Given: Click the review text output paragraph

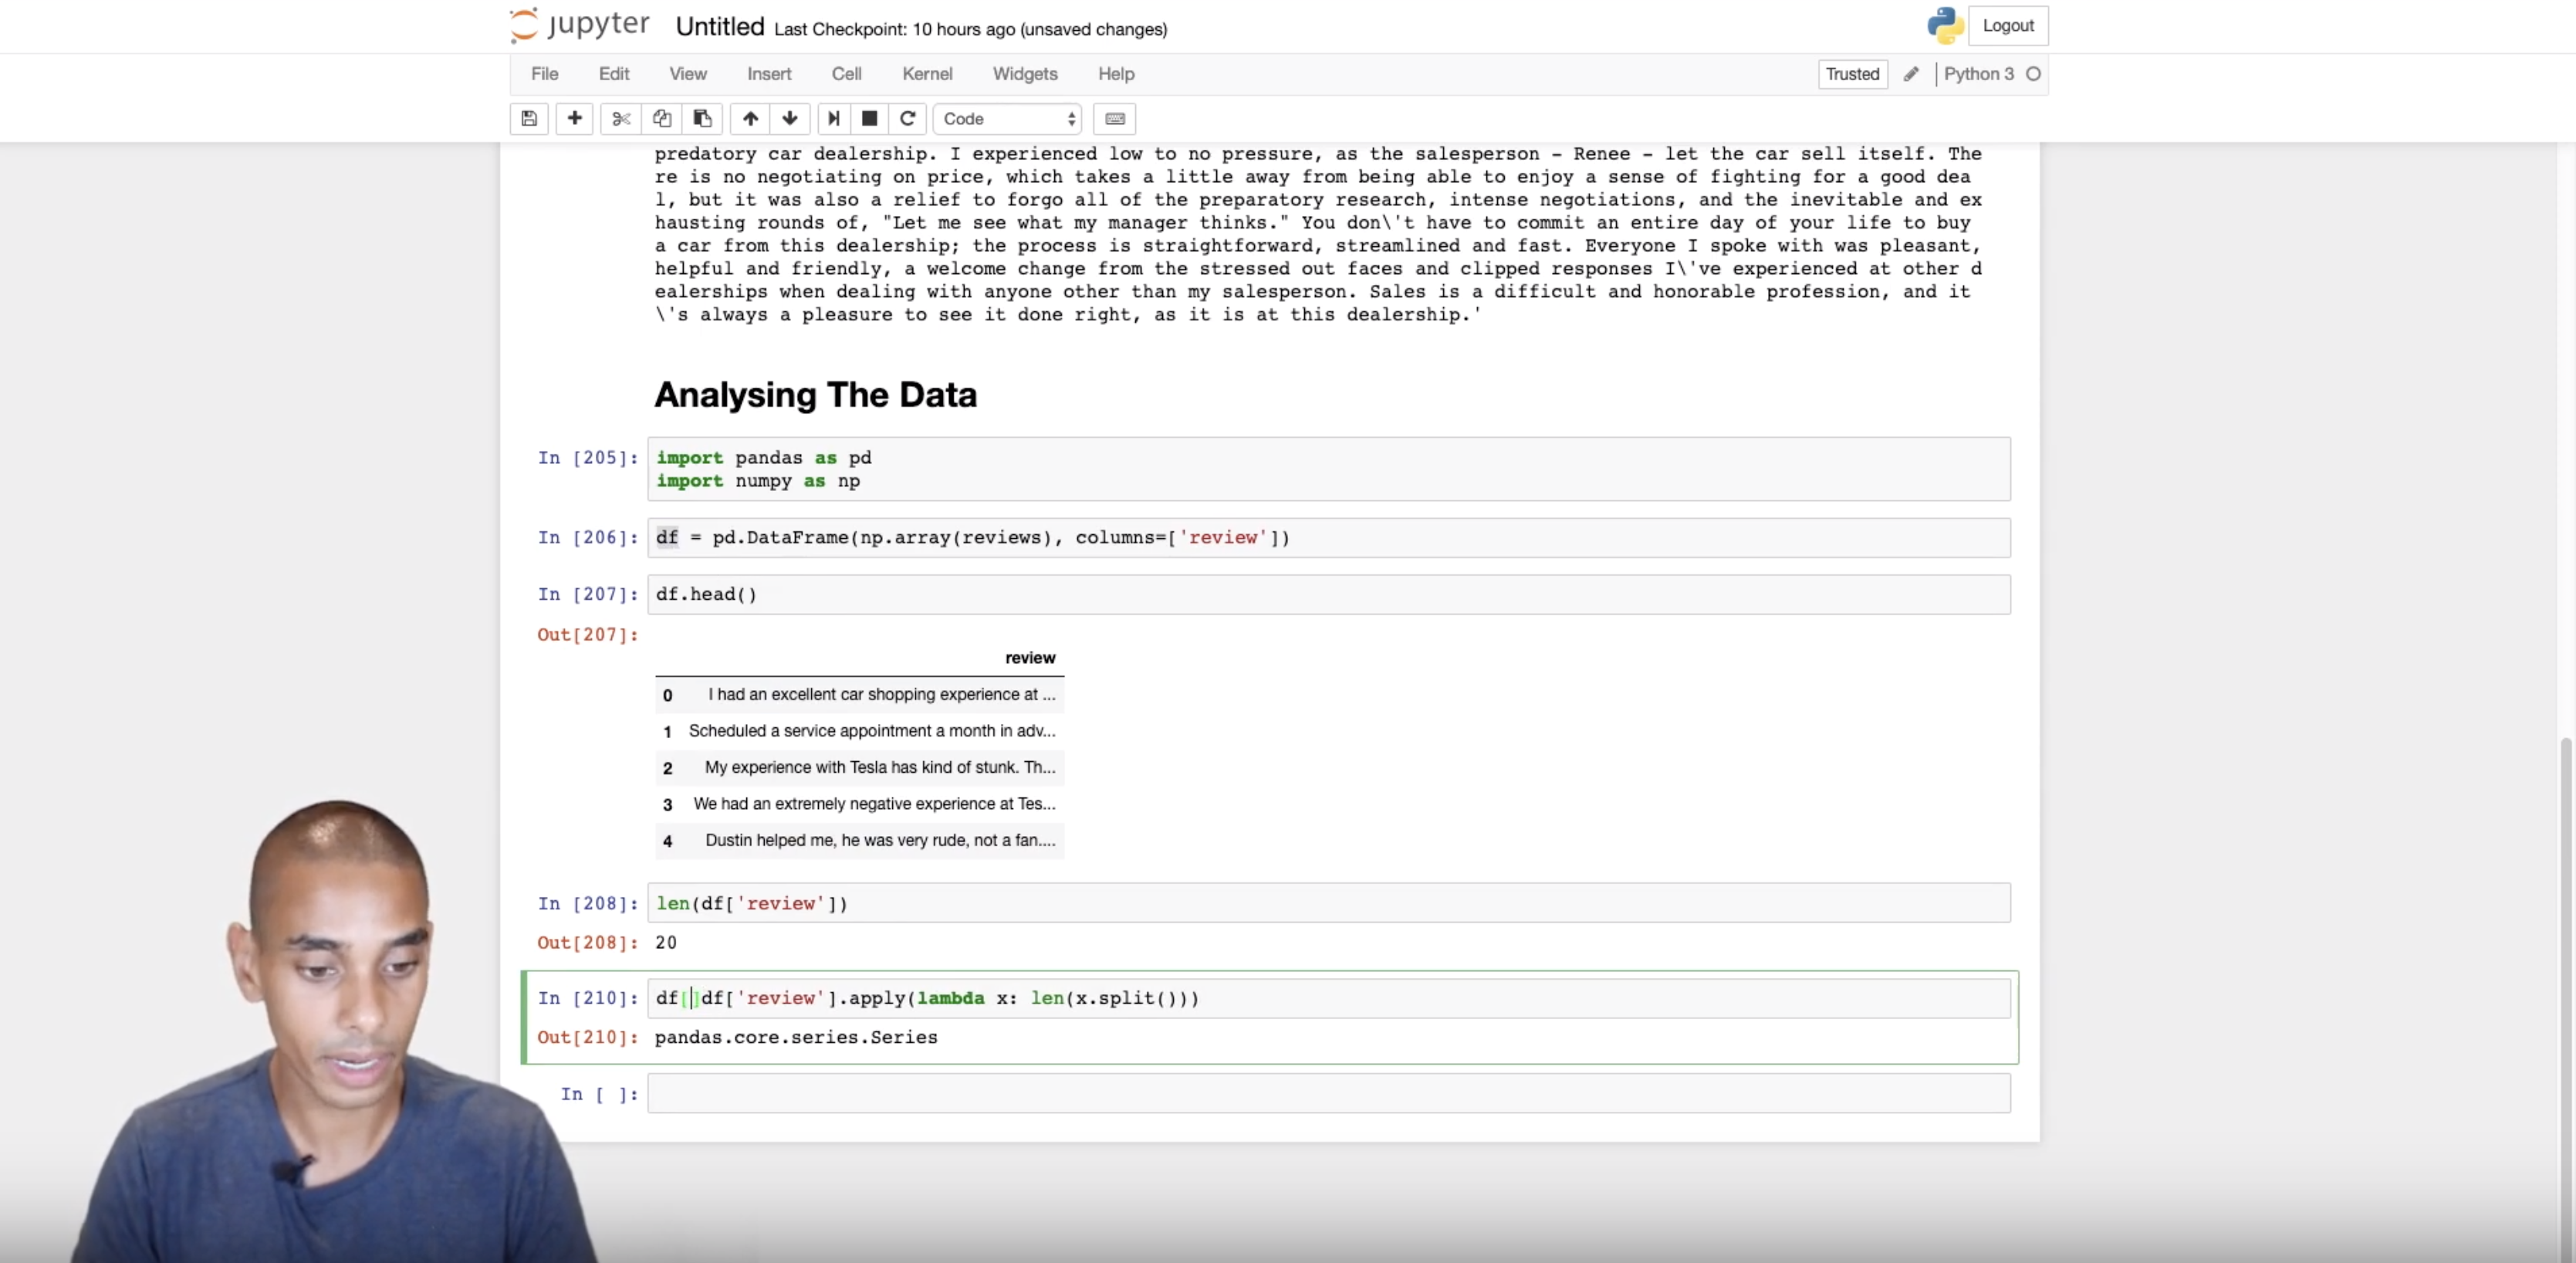Looking at the screenshot, I should click(1318, 234).
